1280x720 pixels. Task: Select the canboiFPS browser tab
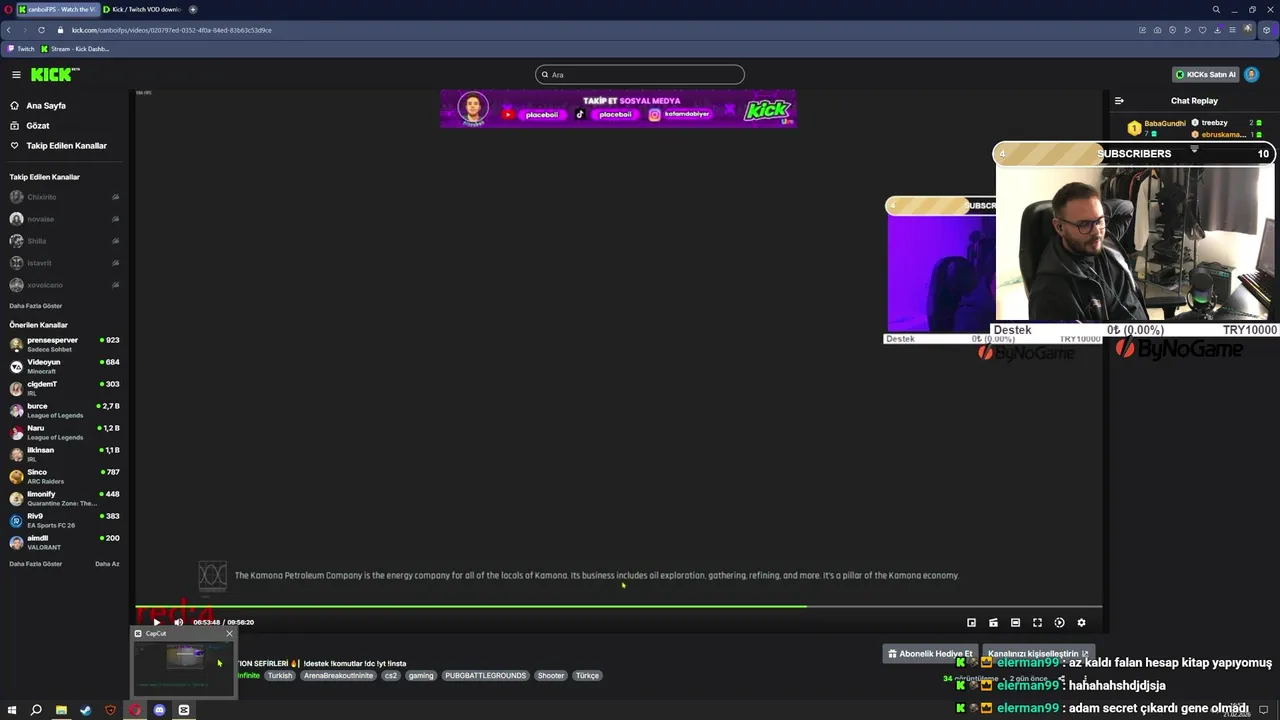click(57, 9)
